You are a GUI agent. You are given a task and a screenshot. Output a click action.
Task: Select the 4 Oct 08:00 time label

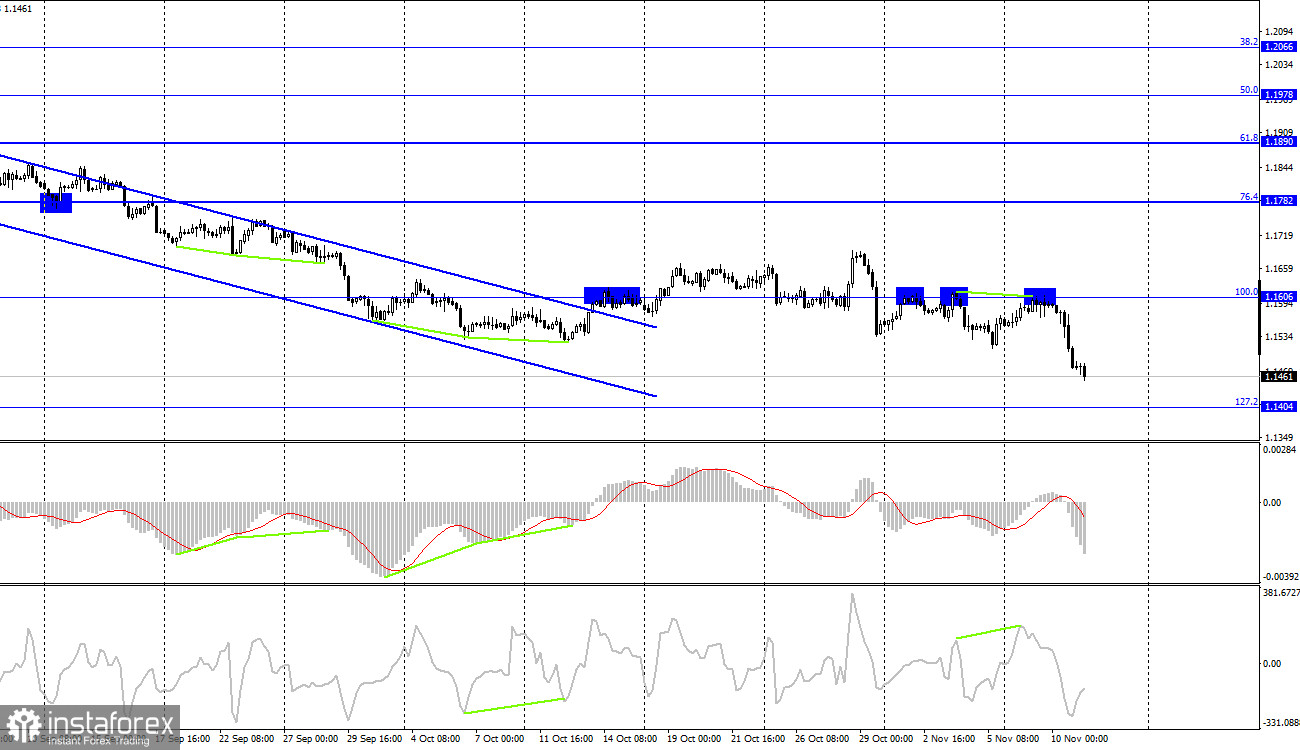437,739
